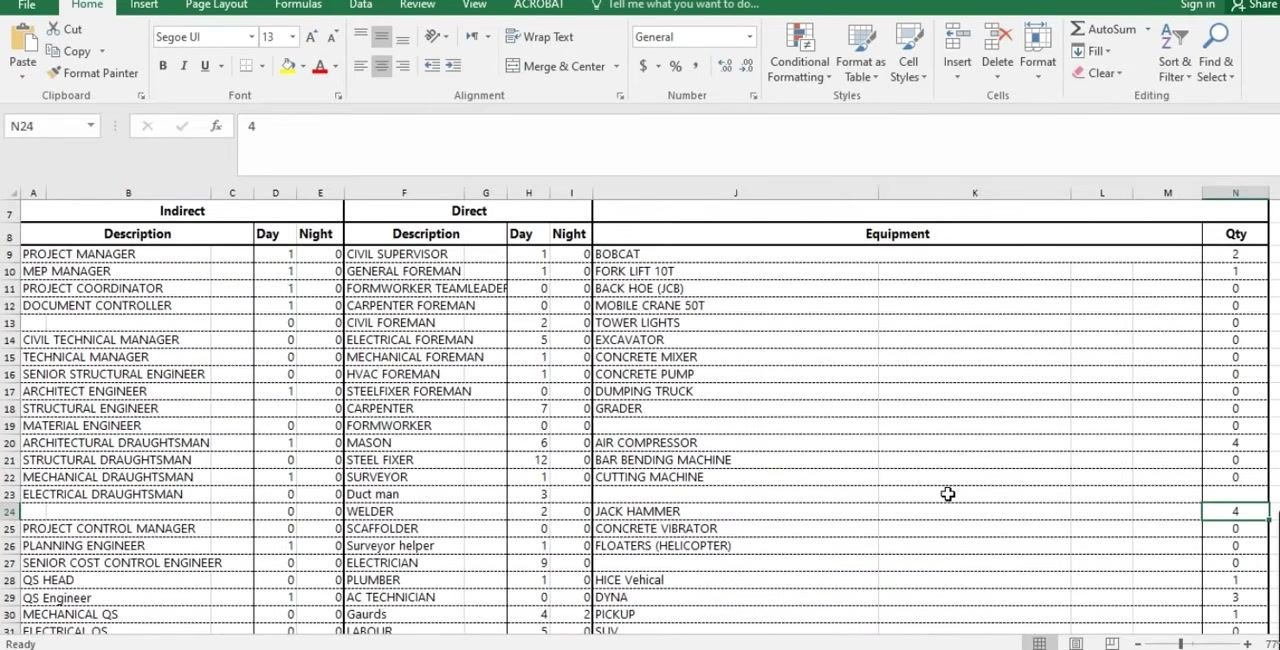Toggle italic formatting
The height and width of the screenshot is (650, 1280).
183,66
